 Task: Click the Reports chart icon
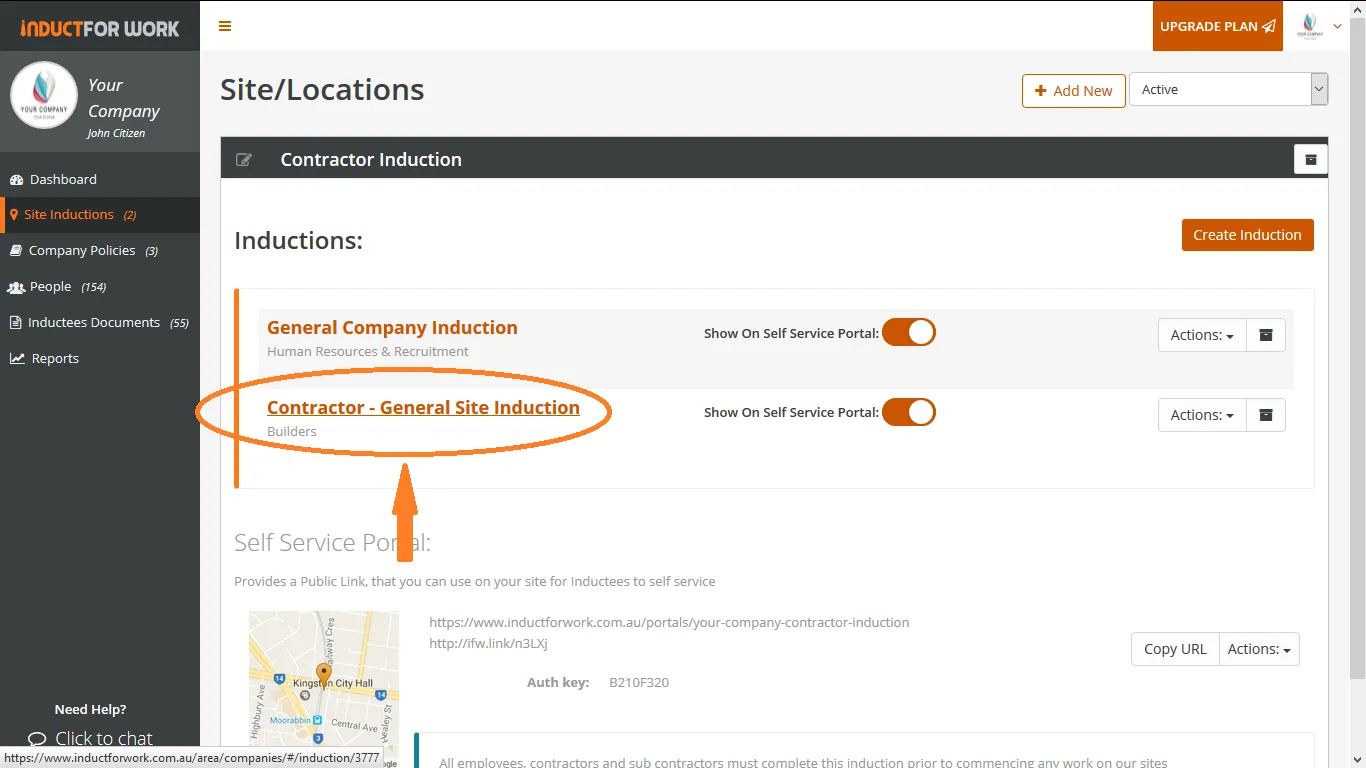tap(17, 358)
